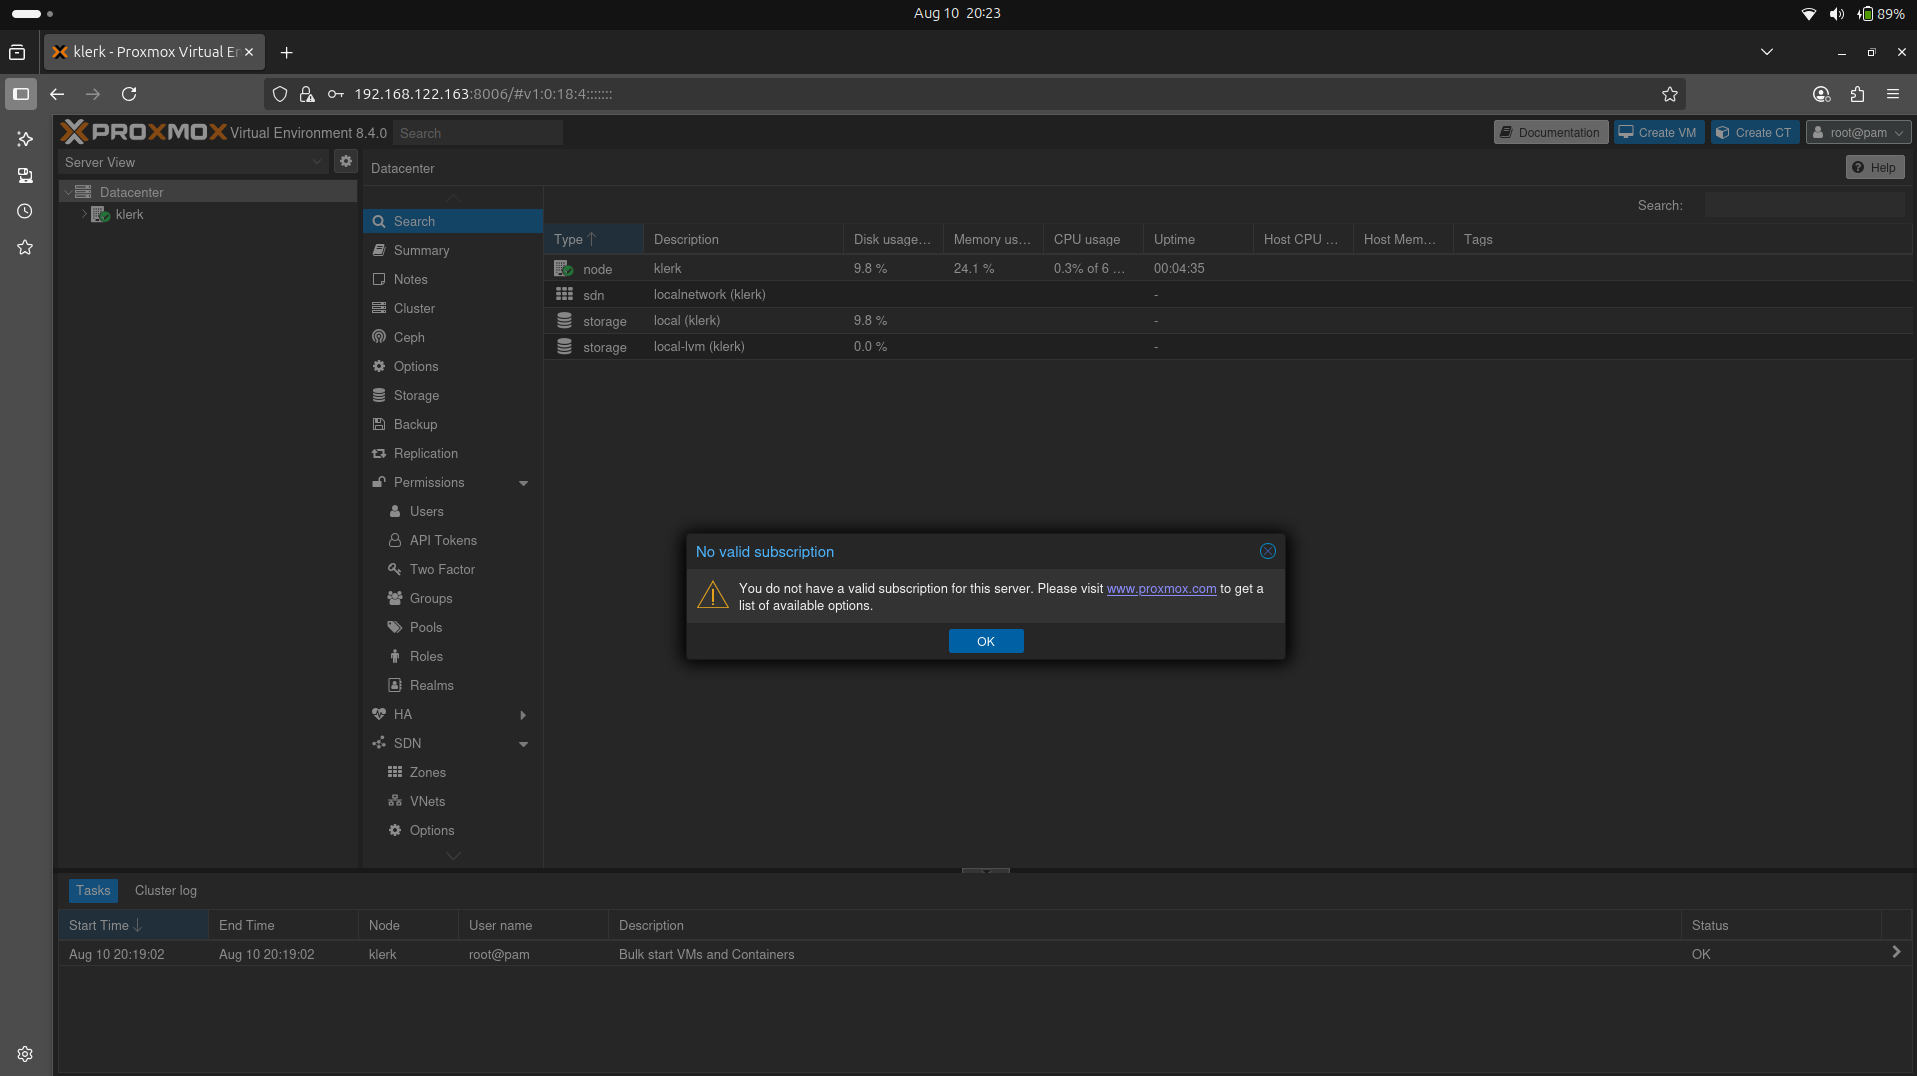Open the root@pam user menu
The image size is (1917, 1076).
coord(1858,132)
